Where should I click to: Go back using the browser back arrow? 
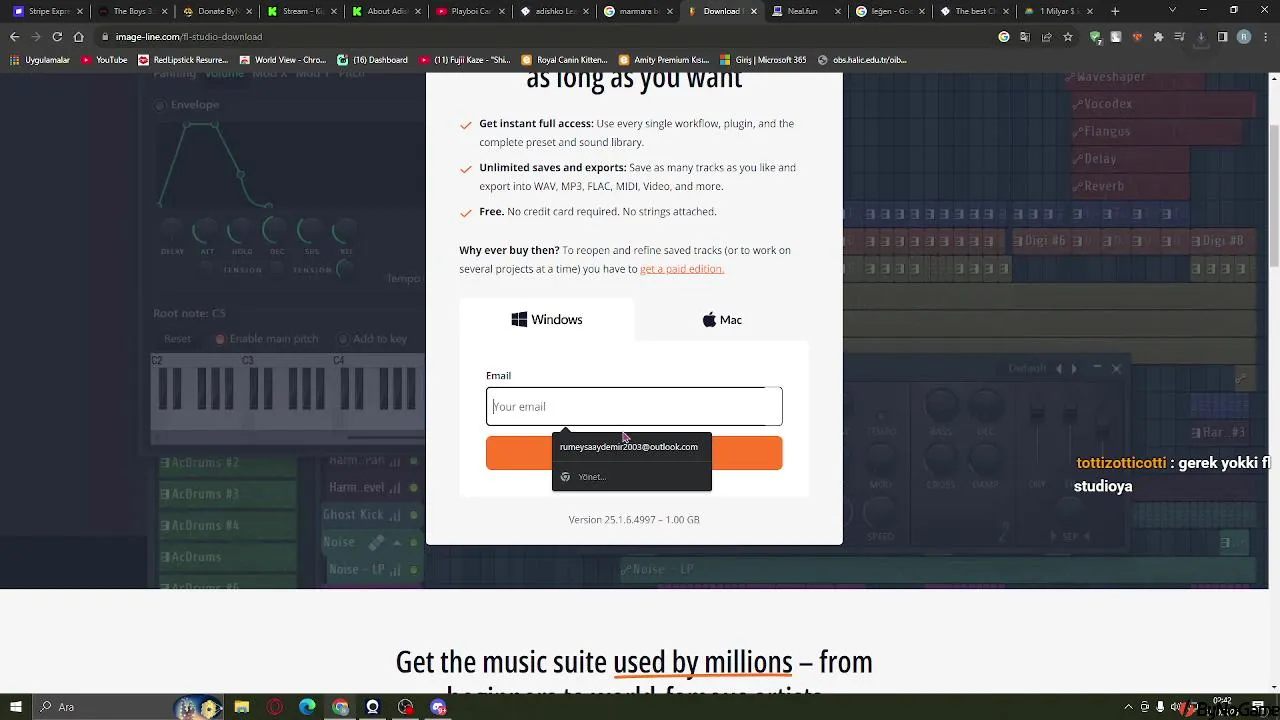(14, 37)
